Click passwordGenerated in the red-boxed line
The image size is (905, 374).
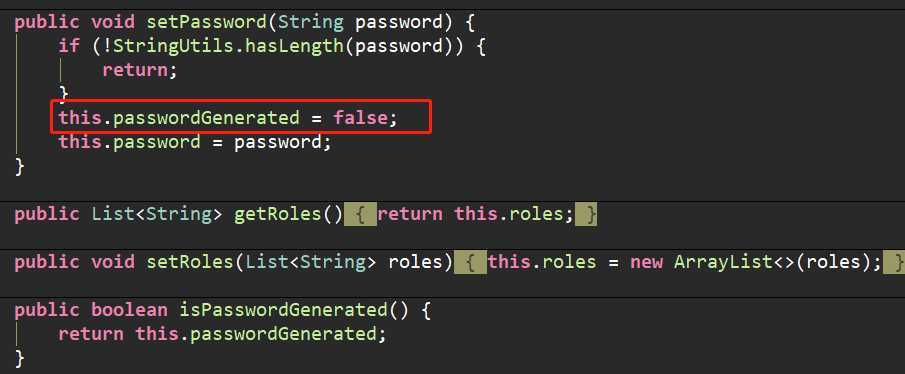tap(206, 118)
